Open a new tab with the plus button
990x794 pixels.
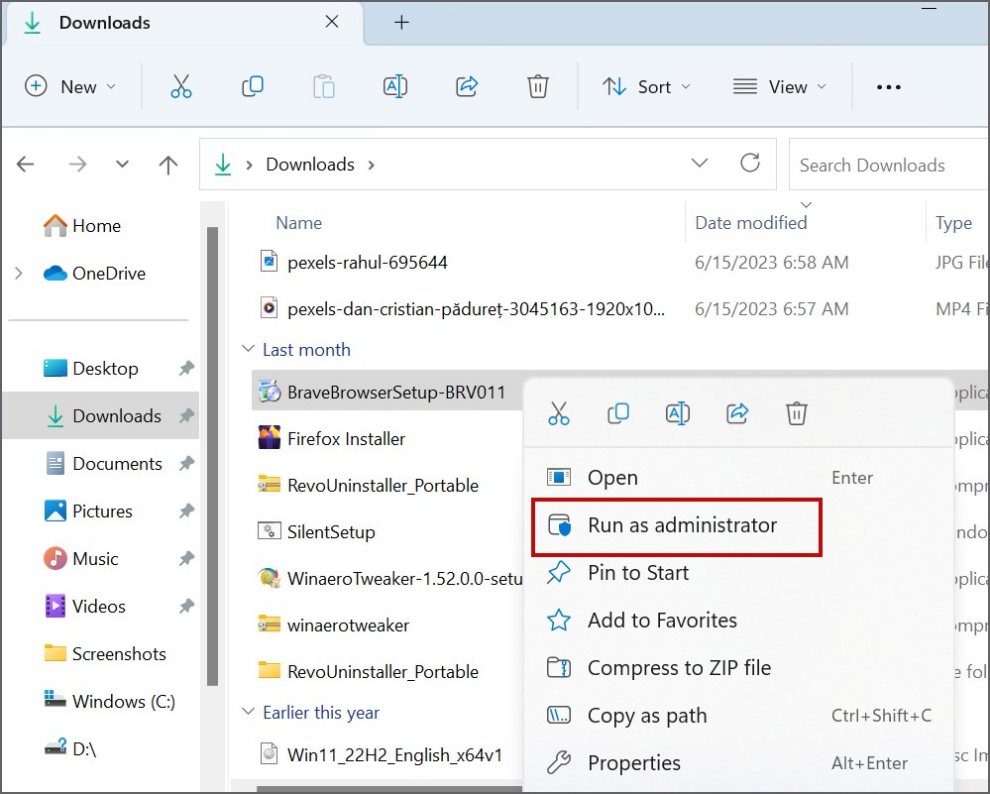tap(402, 22)
